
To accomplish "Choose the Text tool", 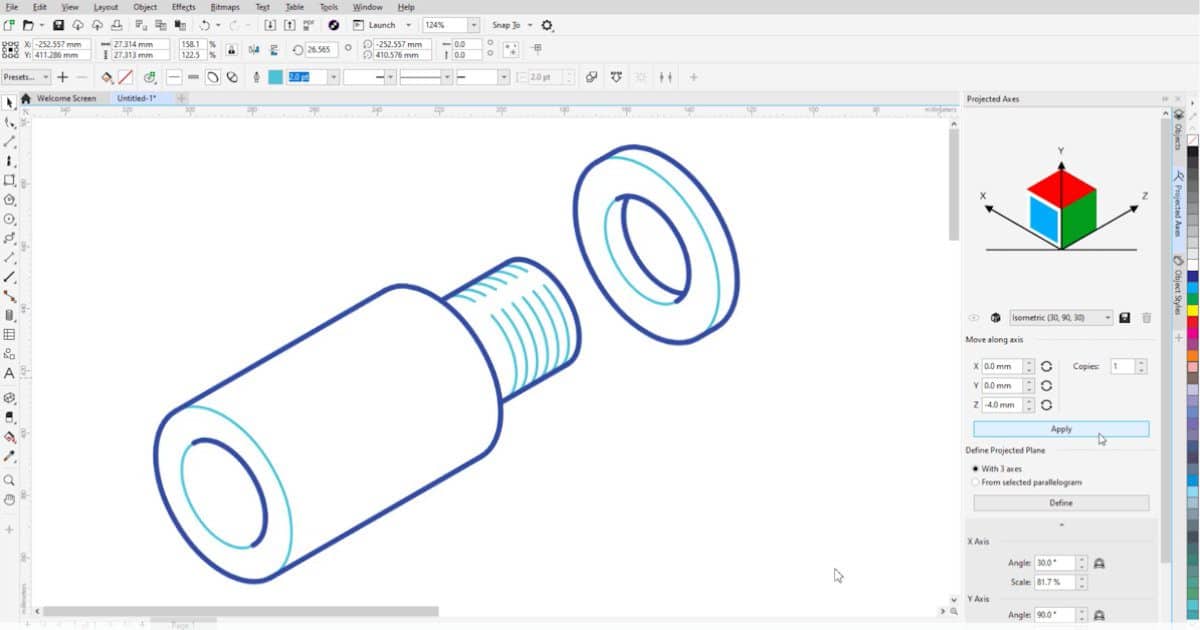I will 9,373.
